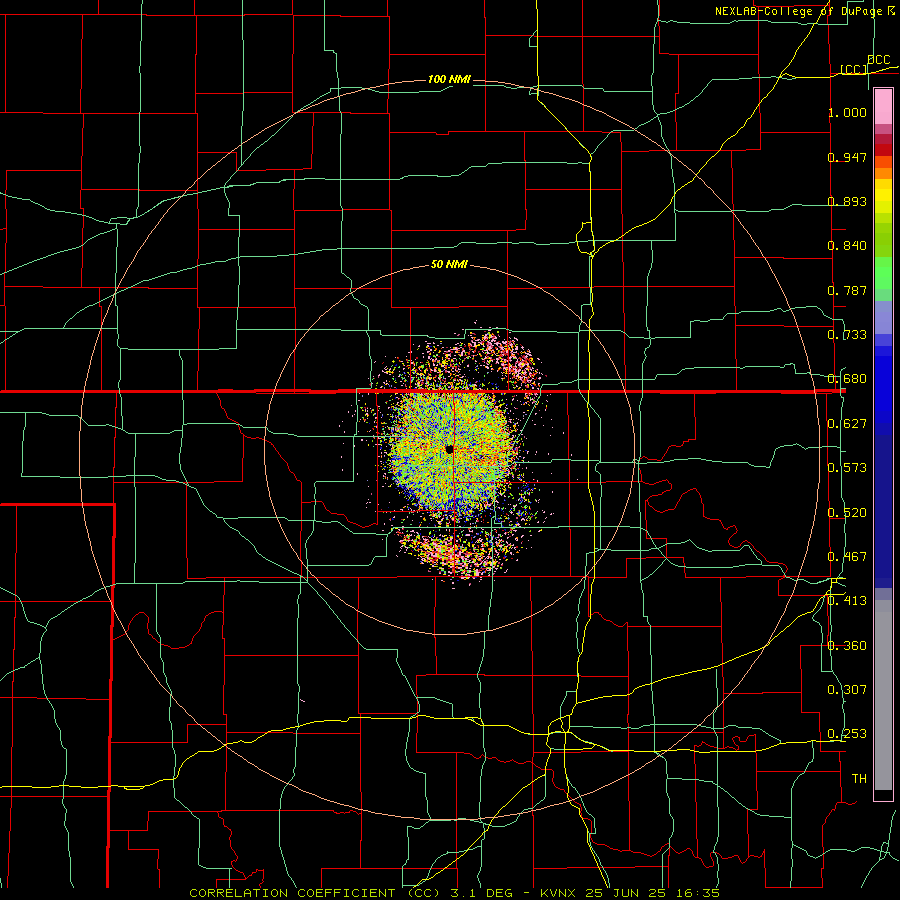Click the 50 NMI range ring label
The height and width of the screenshot is (900, 900).
449,265
